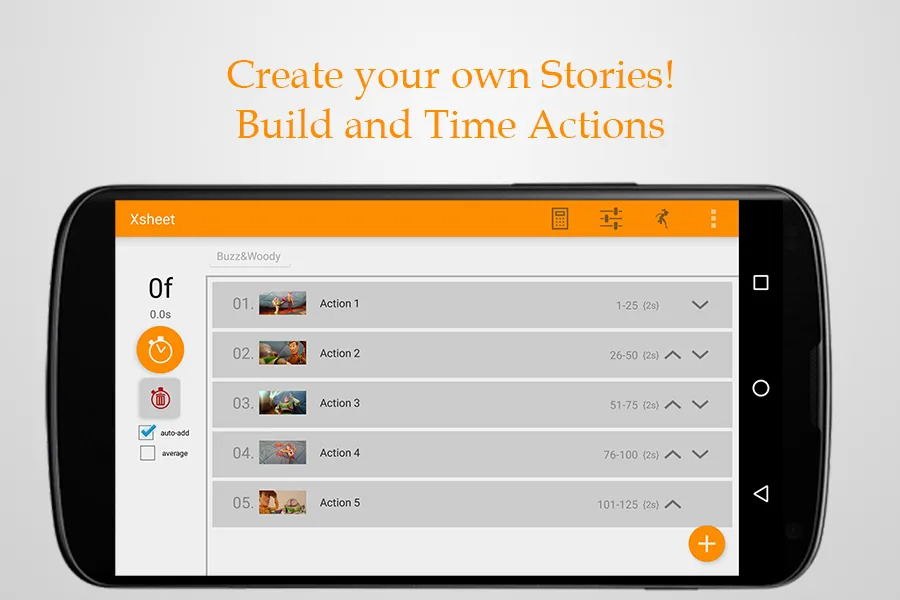This screenshot has width=900, height=600.
Task: Click frame range 101-125 of Action 5
Action: click(x=618, y=505)
